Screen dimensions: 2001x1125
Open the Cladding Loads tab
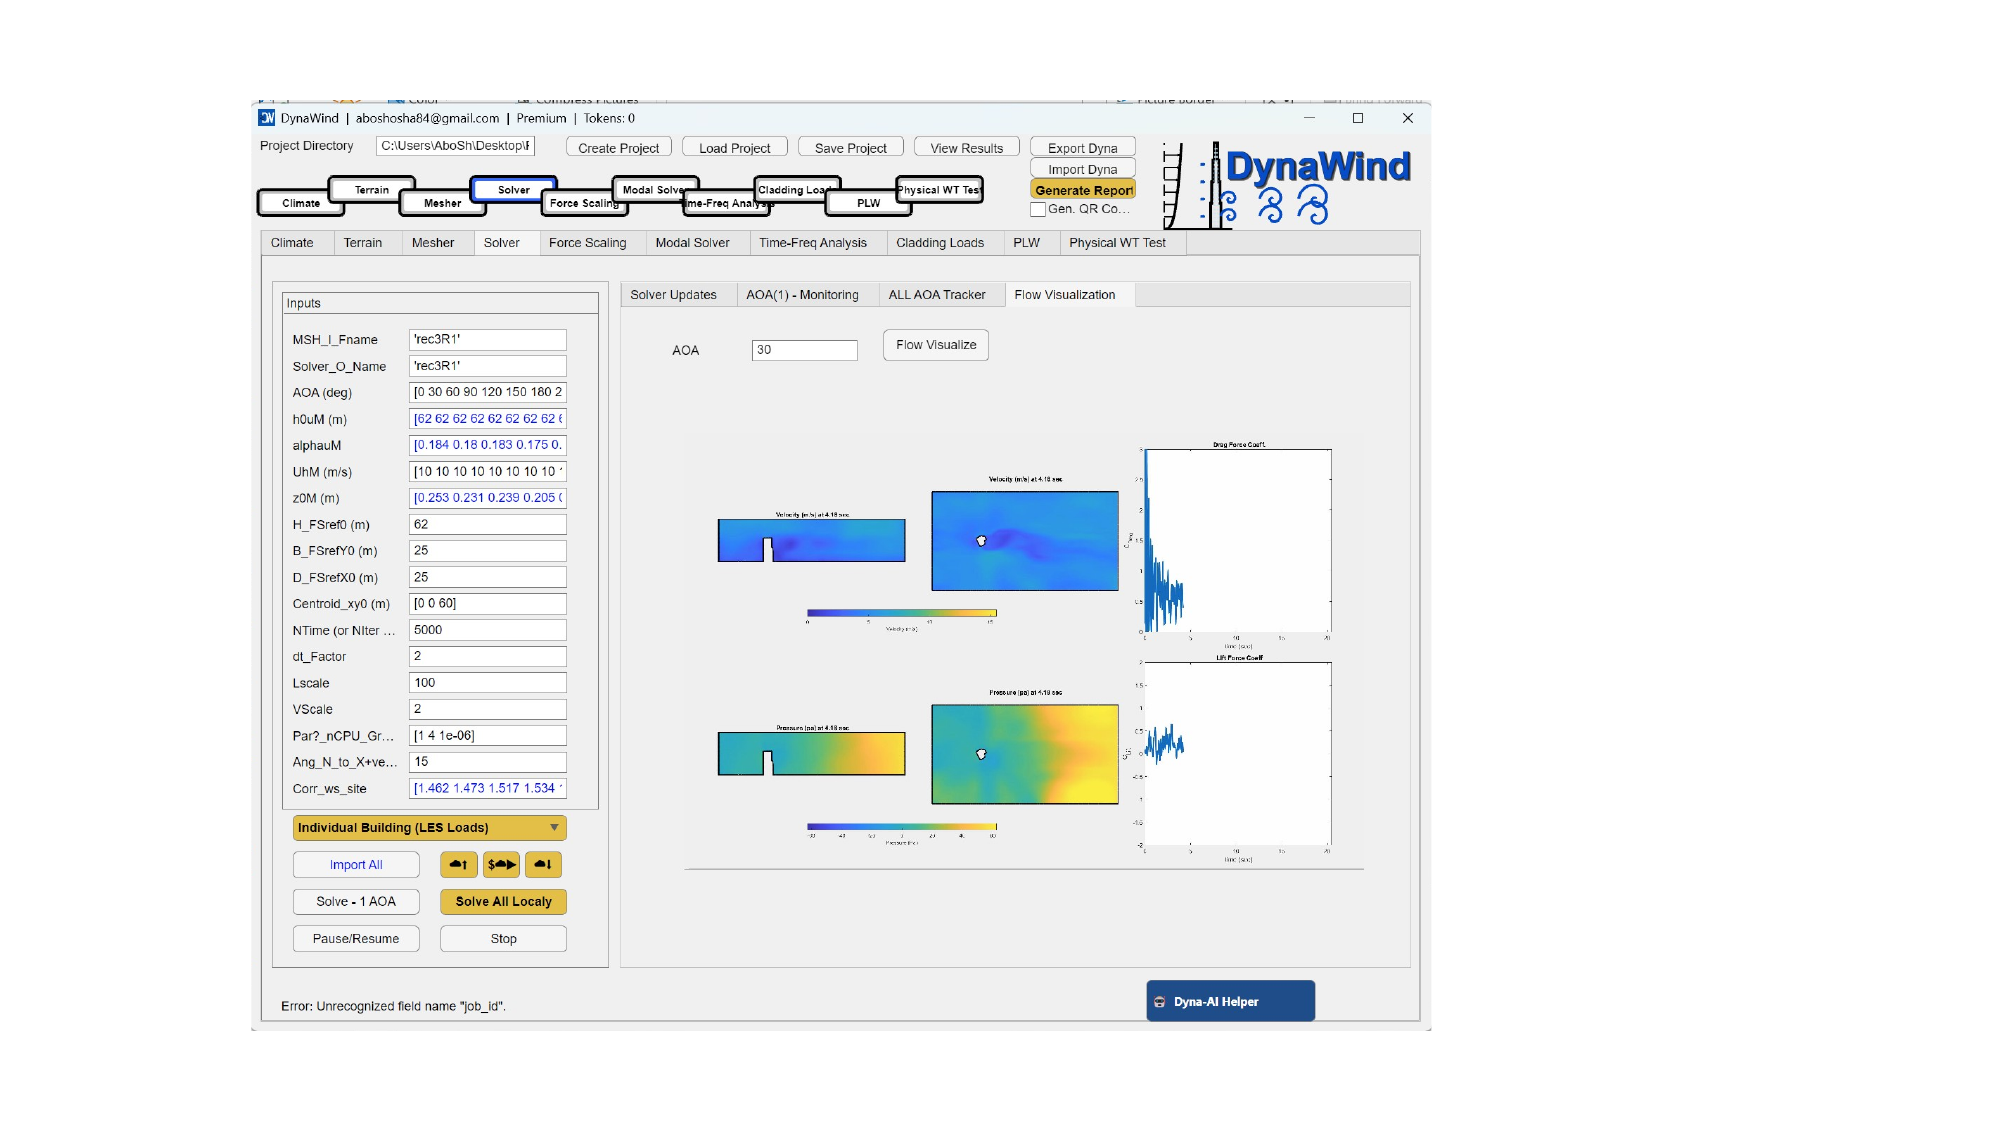point(940,242)
